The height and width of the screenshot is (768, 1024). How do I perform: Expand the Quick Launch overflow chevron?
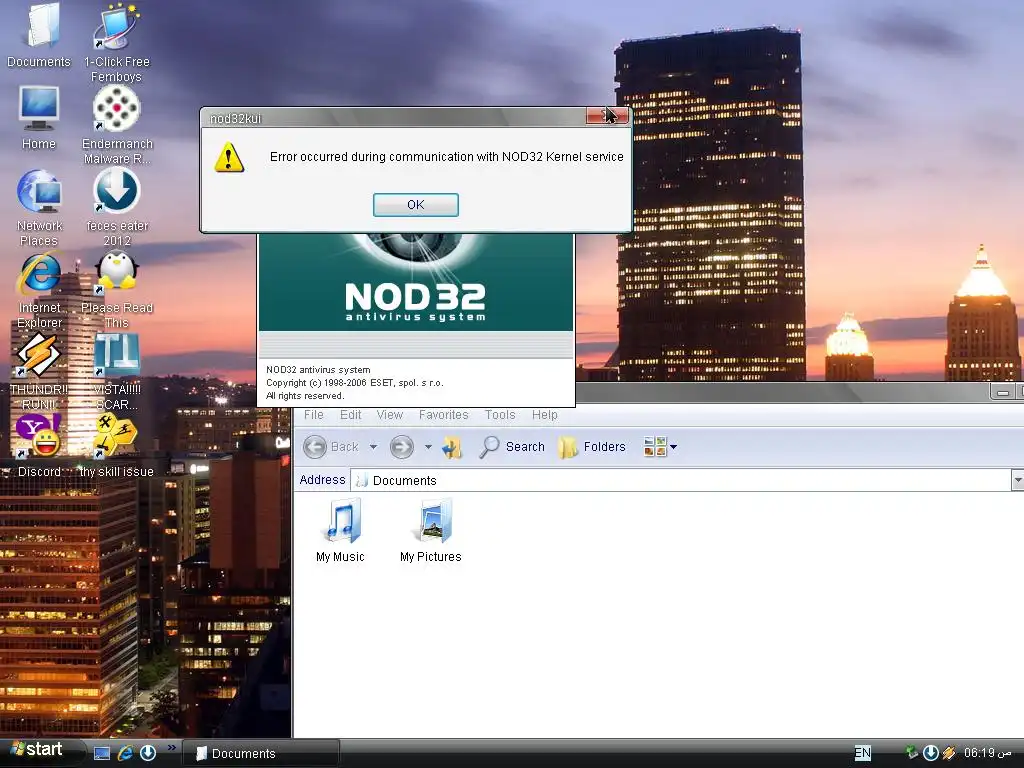coord(172,747)
